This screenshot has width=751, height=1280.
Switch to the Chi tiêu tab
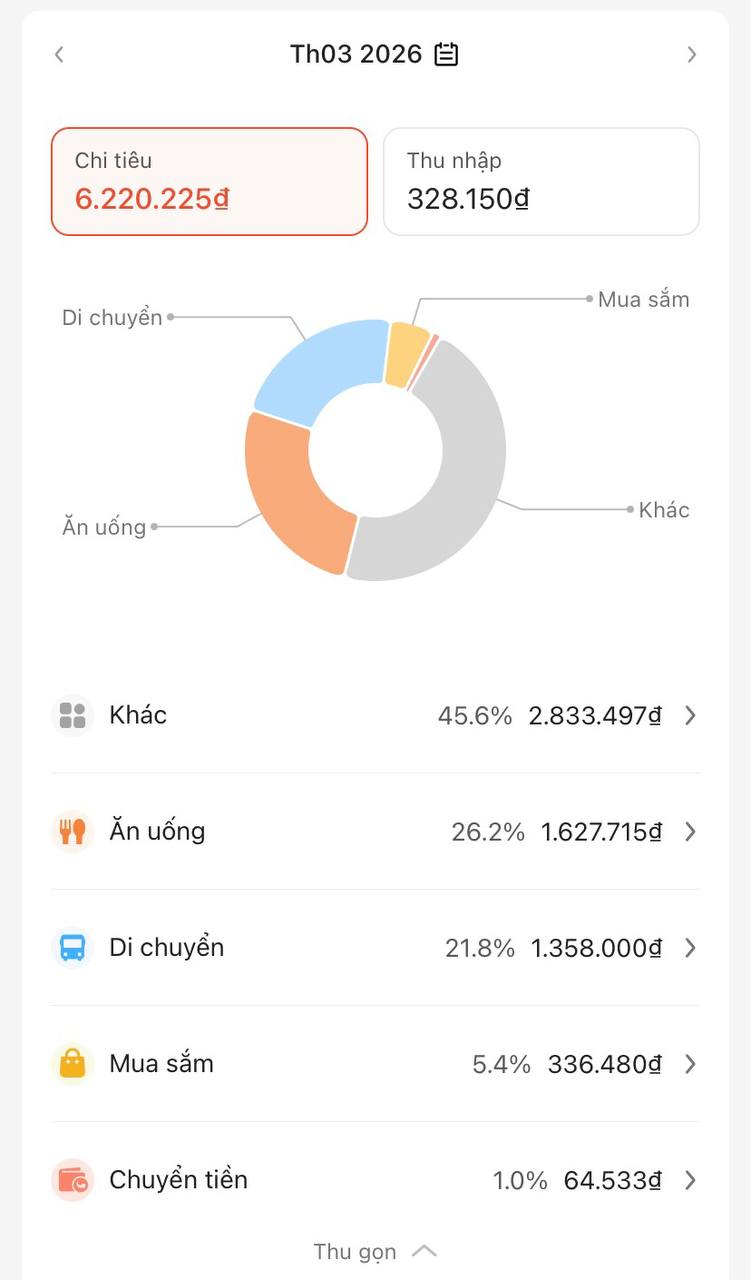[209, 181]
